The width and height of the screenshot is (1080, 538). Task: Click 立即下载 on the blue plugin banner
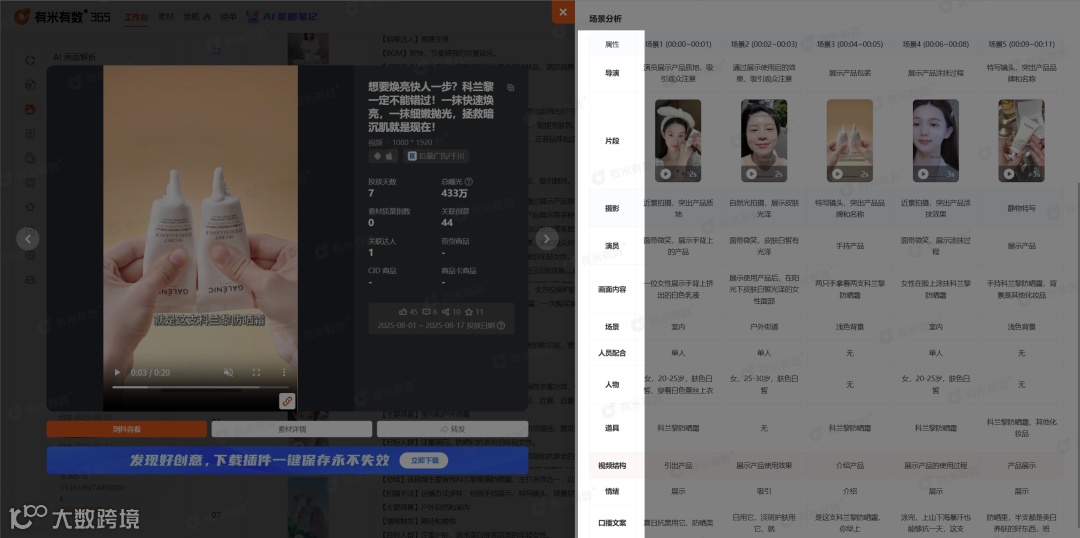pyautogui.click(x=424, y=460)
